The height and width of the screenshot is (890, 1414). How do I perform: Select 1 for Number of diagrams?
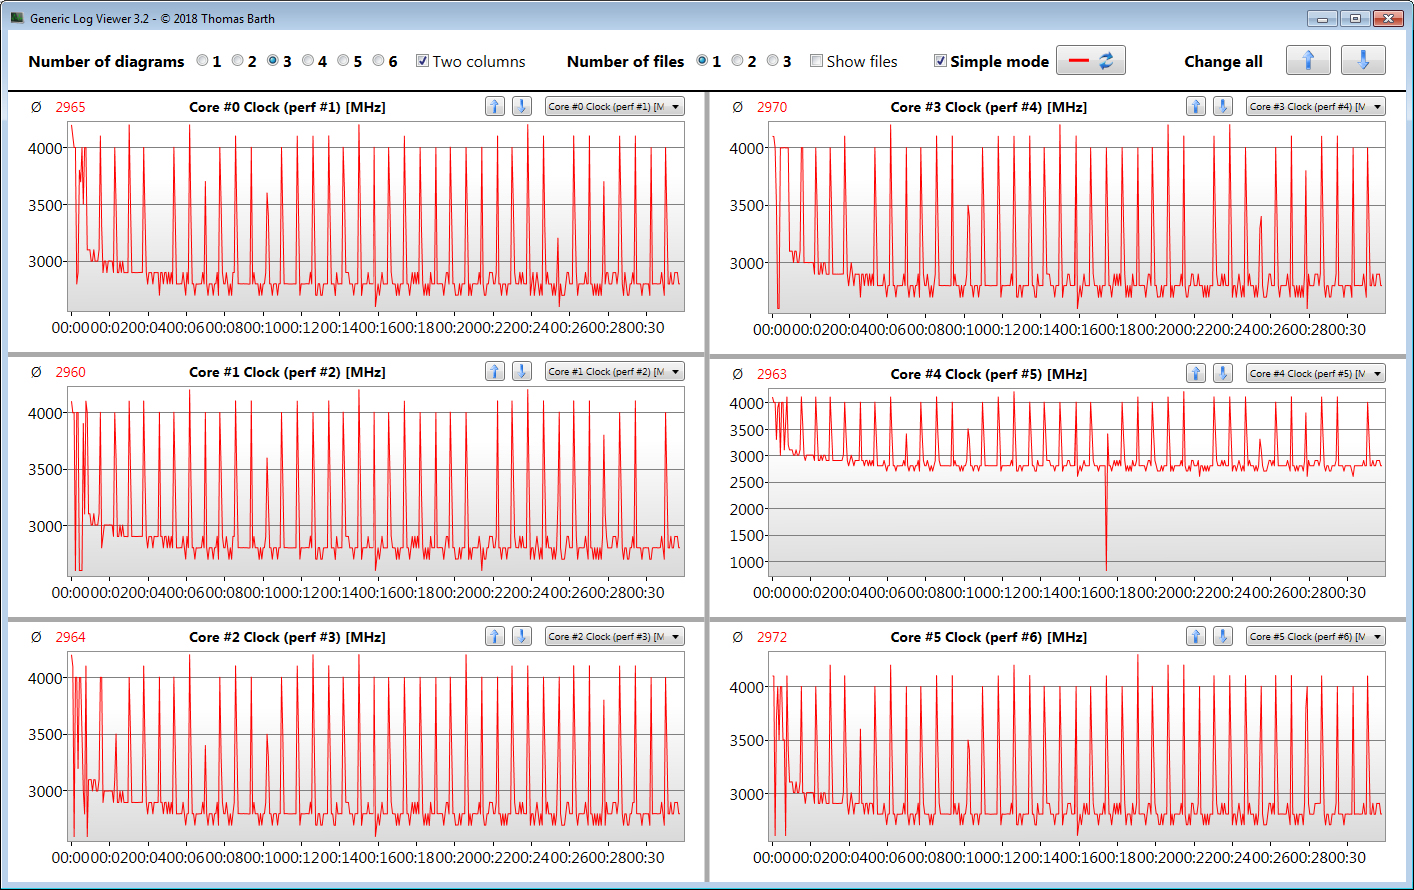[x=203, y=61]
